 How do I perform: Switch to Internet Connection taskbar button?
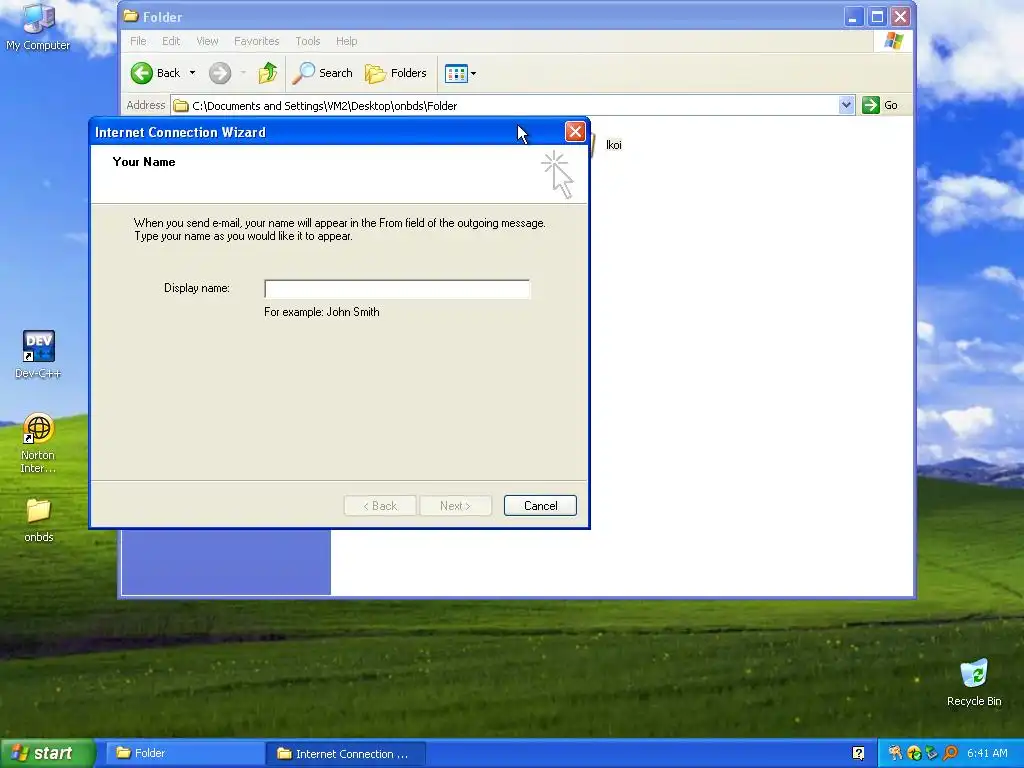coord(346,754)
